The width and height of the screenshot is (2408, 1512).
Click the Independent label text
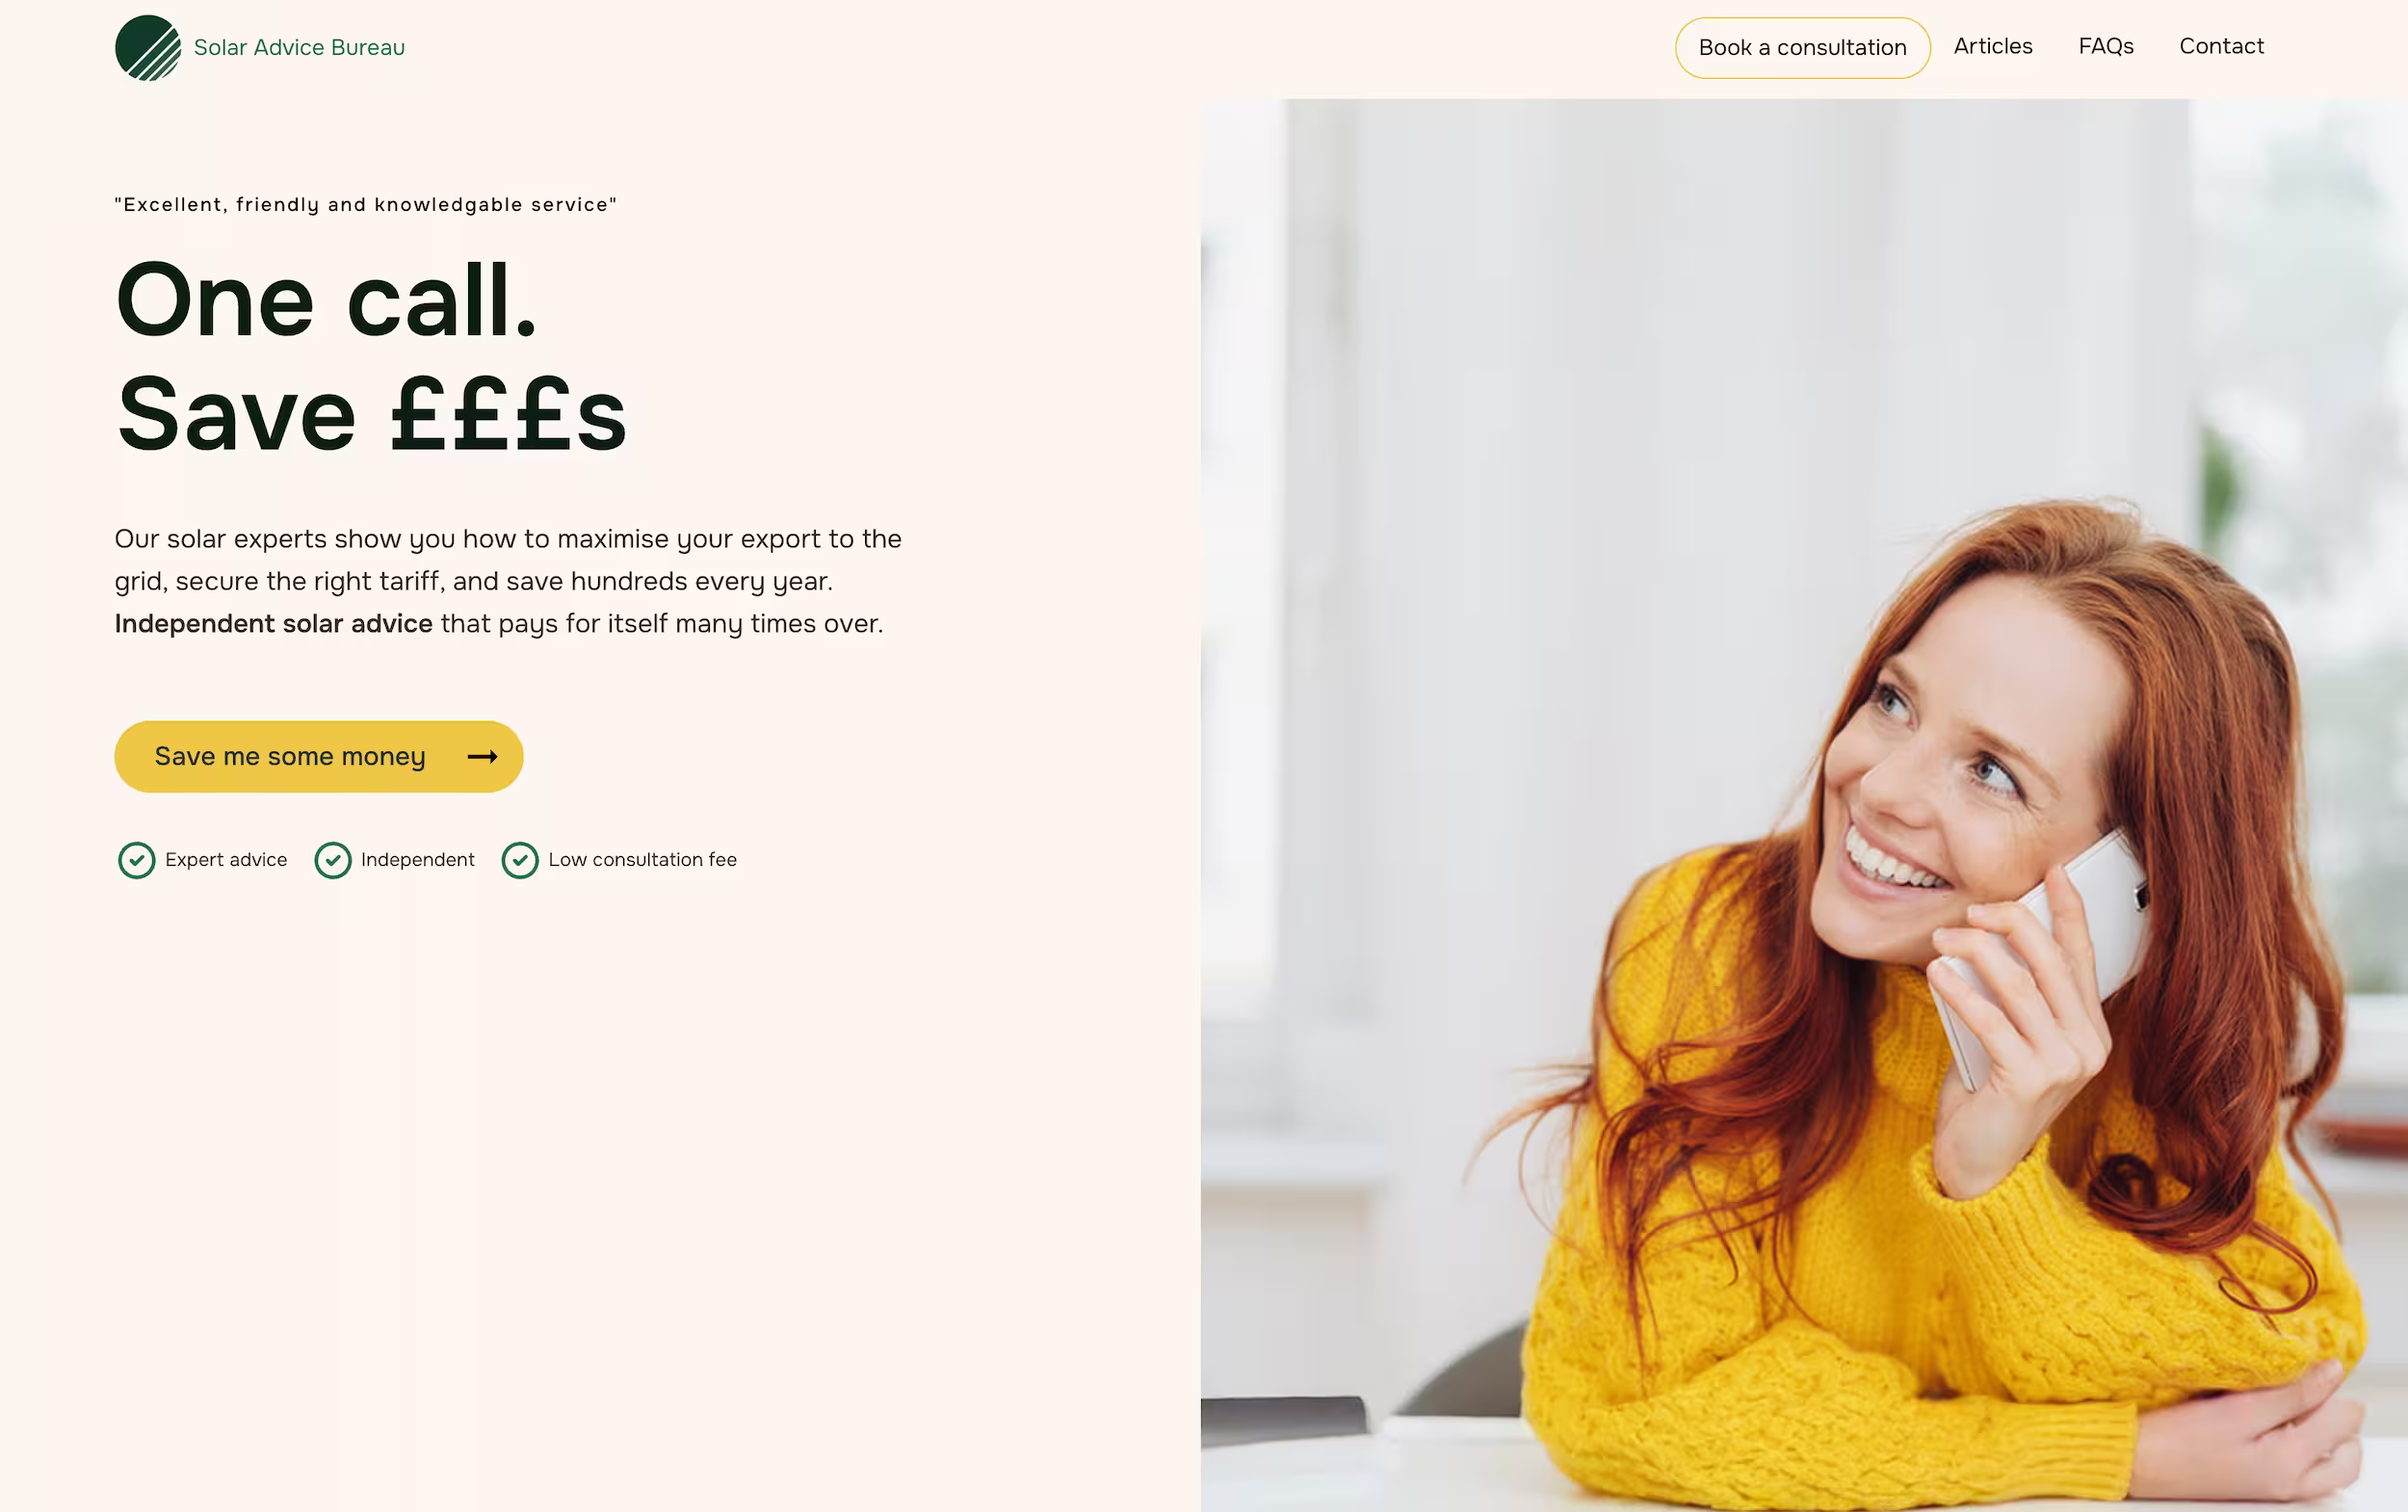pyautogui.click(x=417, y=860)
